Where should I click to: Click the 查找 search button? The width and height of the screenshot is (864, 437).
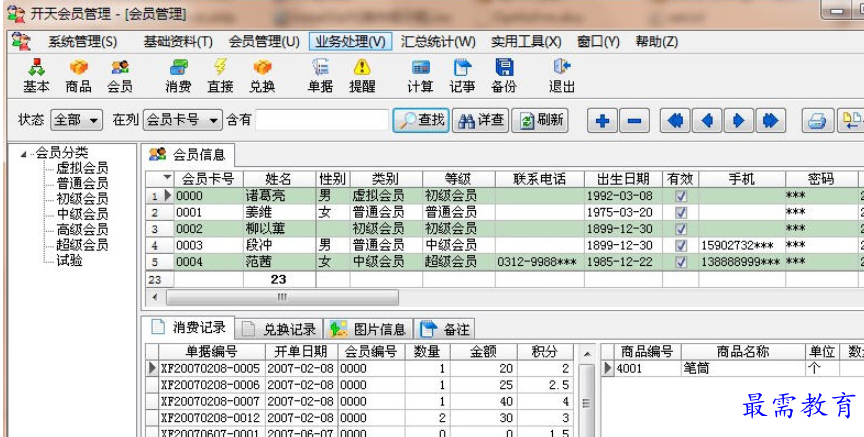[422, 120]
